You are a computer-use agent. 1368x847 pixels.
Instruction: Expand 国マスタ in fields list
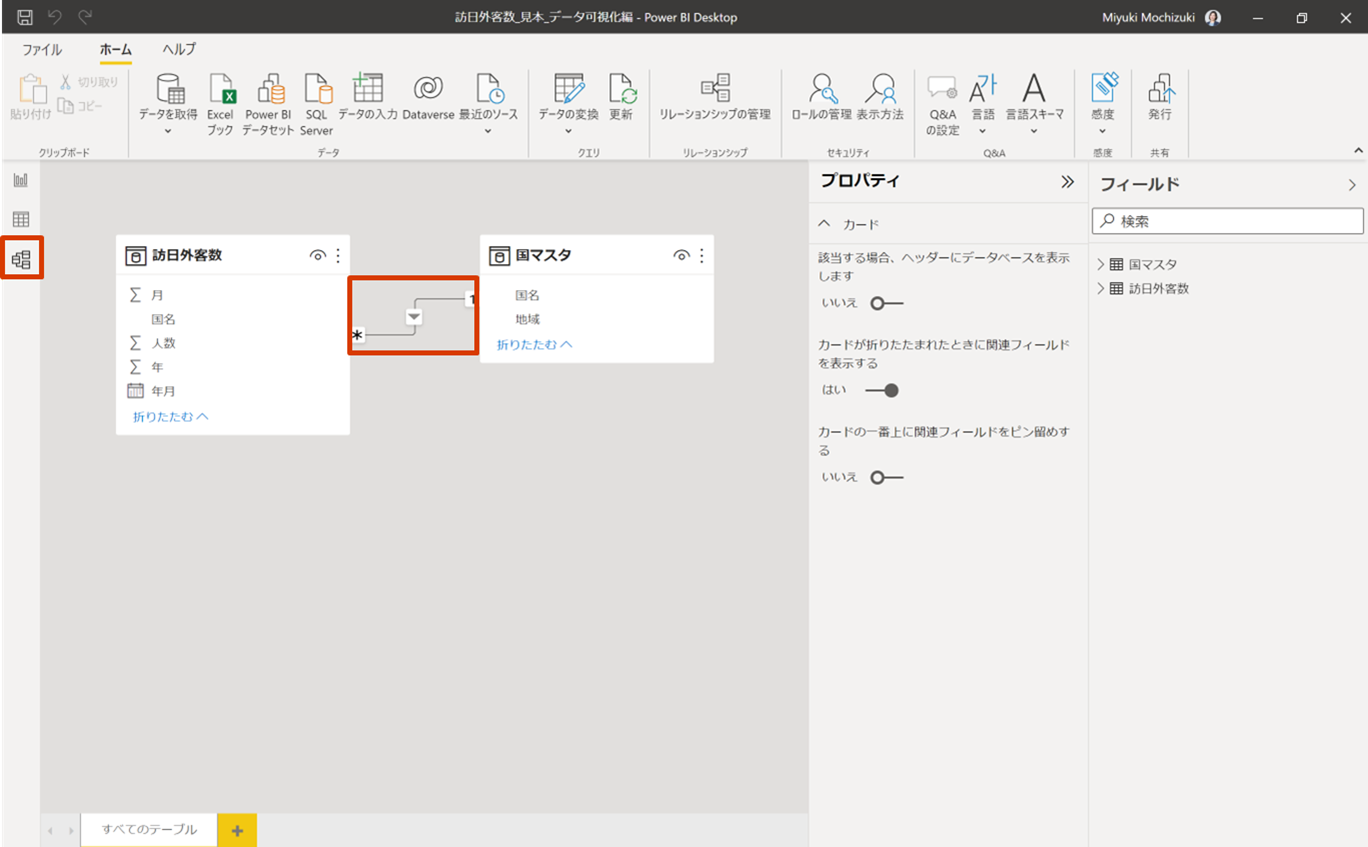point(1101,264)
